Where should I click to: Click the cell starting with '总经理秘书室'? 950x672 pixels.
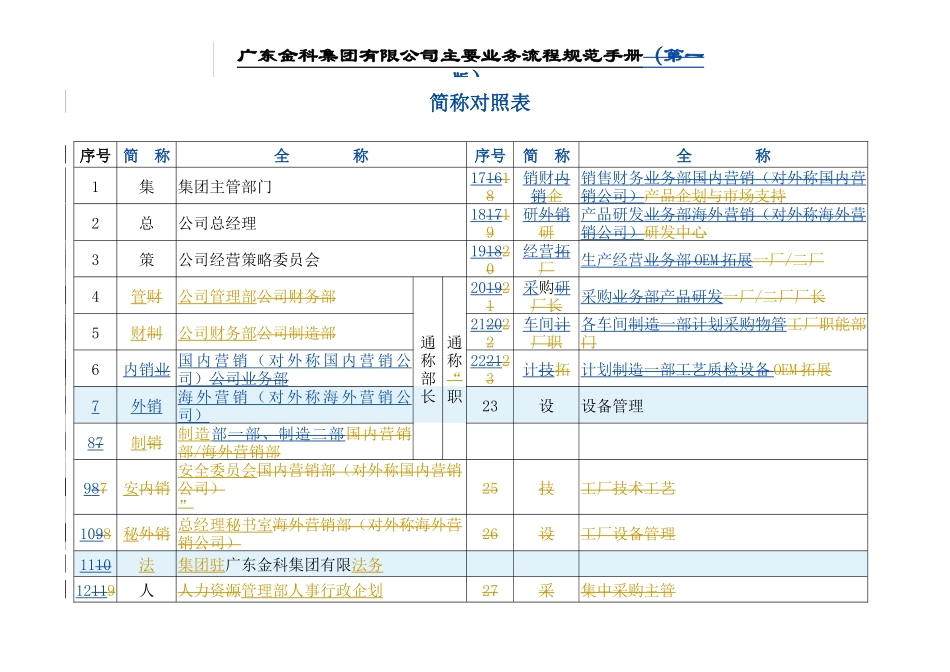coord(320,533)
